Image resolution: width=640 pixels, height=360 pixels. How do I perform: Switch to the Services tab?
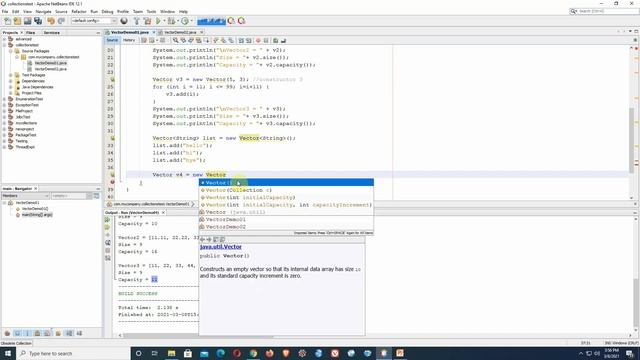point(51,33)
